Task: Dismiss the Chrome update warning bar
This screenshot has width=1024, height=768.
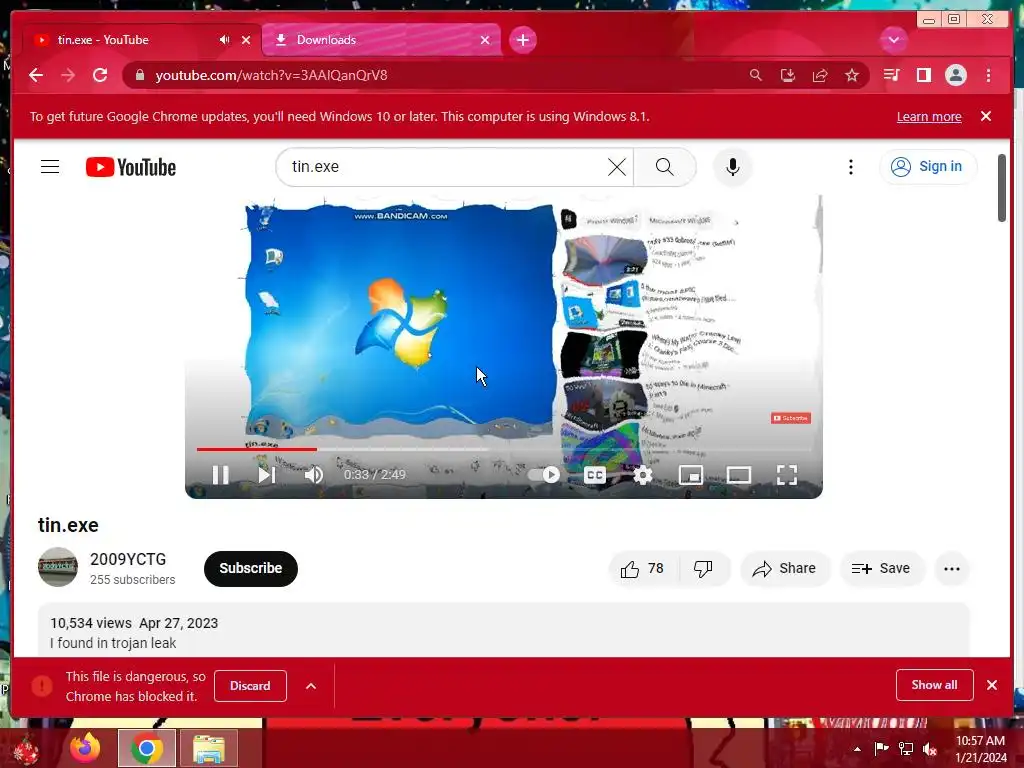Action: (985, 116)
